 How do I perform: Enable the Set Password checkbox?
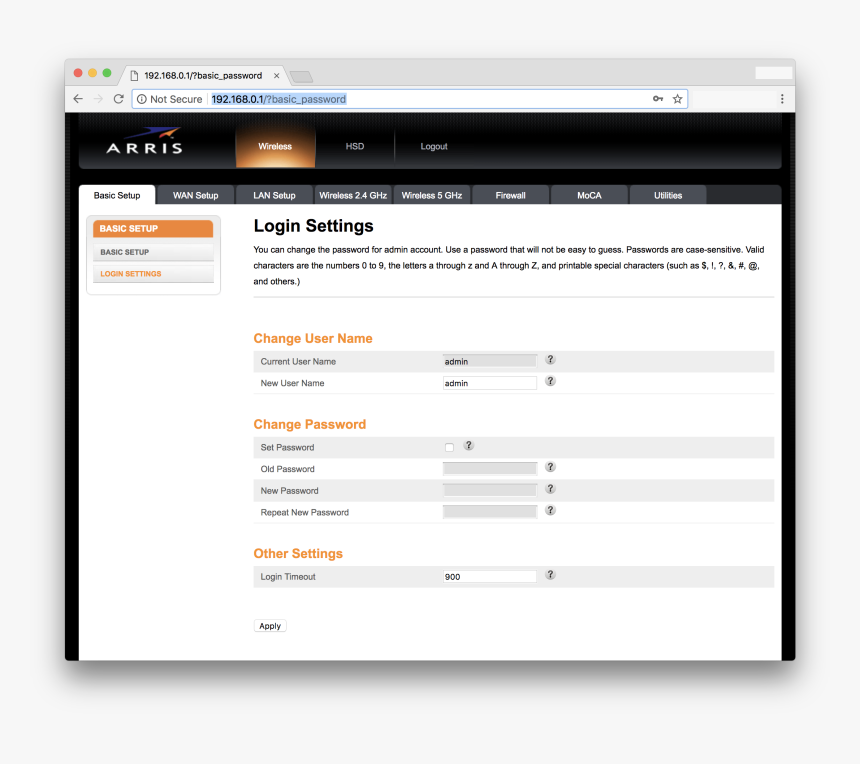tap(449, 448)
